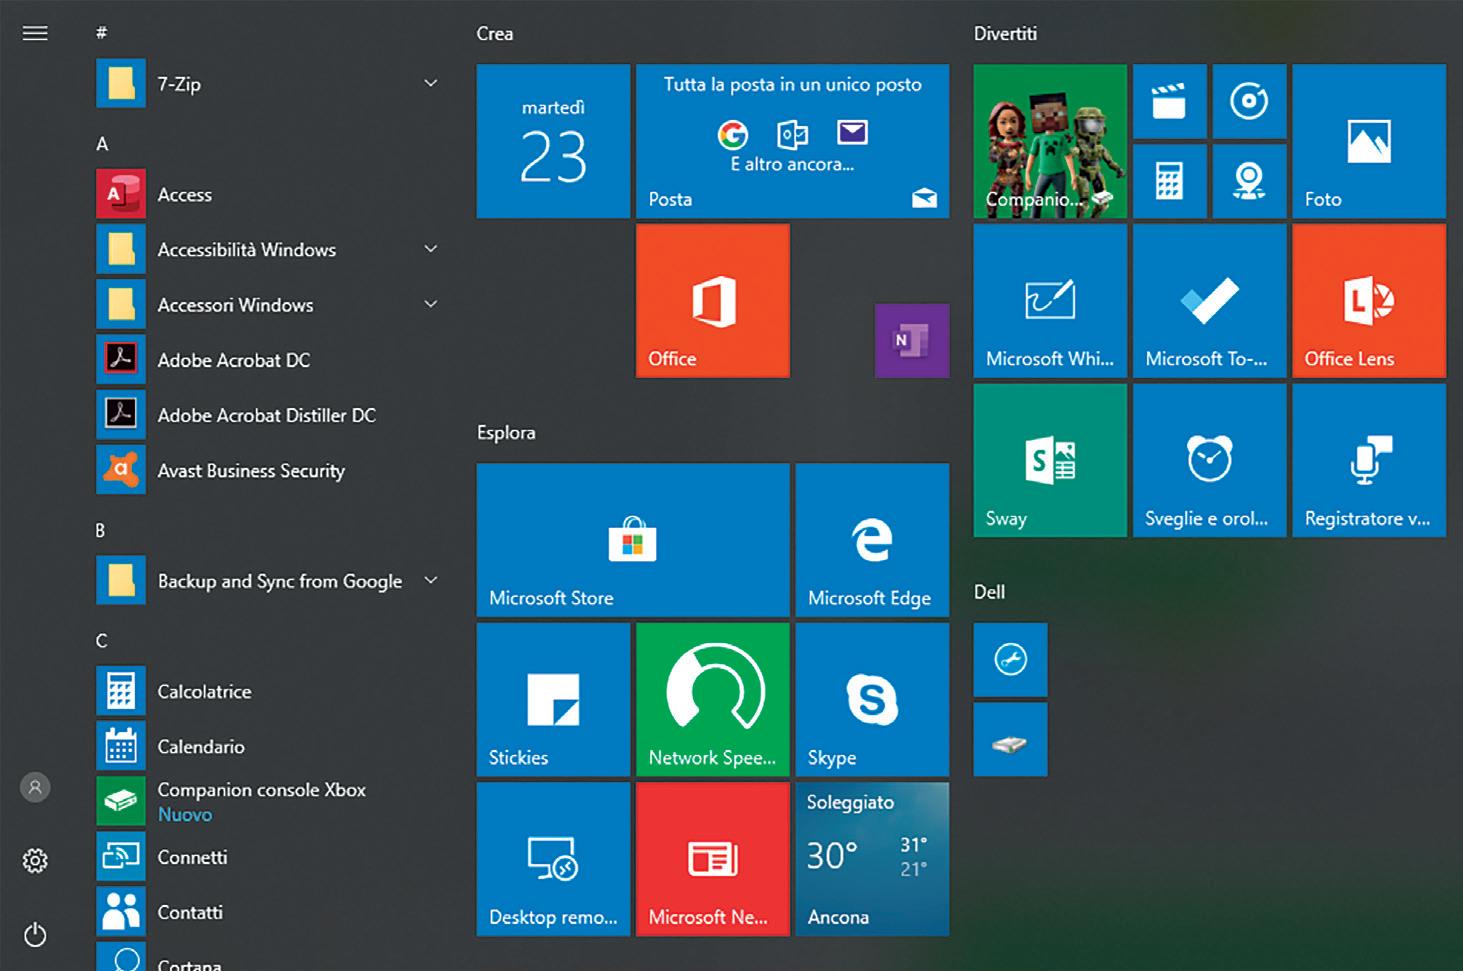Image resolution: width=1463 pixels, height=971 pixels.
Task: Open Desktop remoto tile
Action: (553, 859)
